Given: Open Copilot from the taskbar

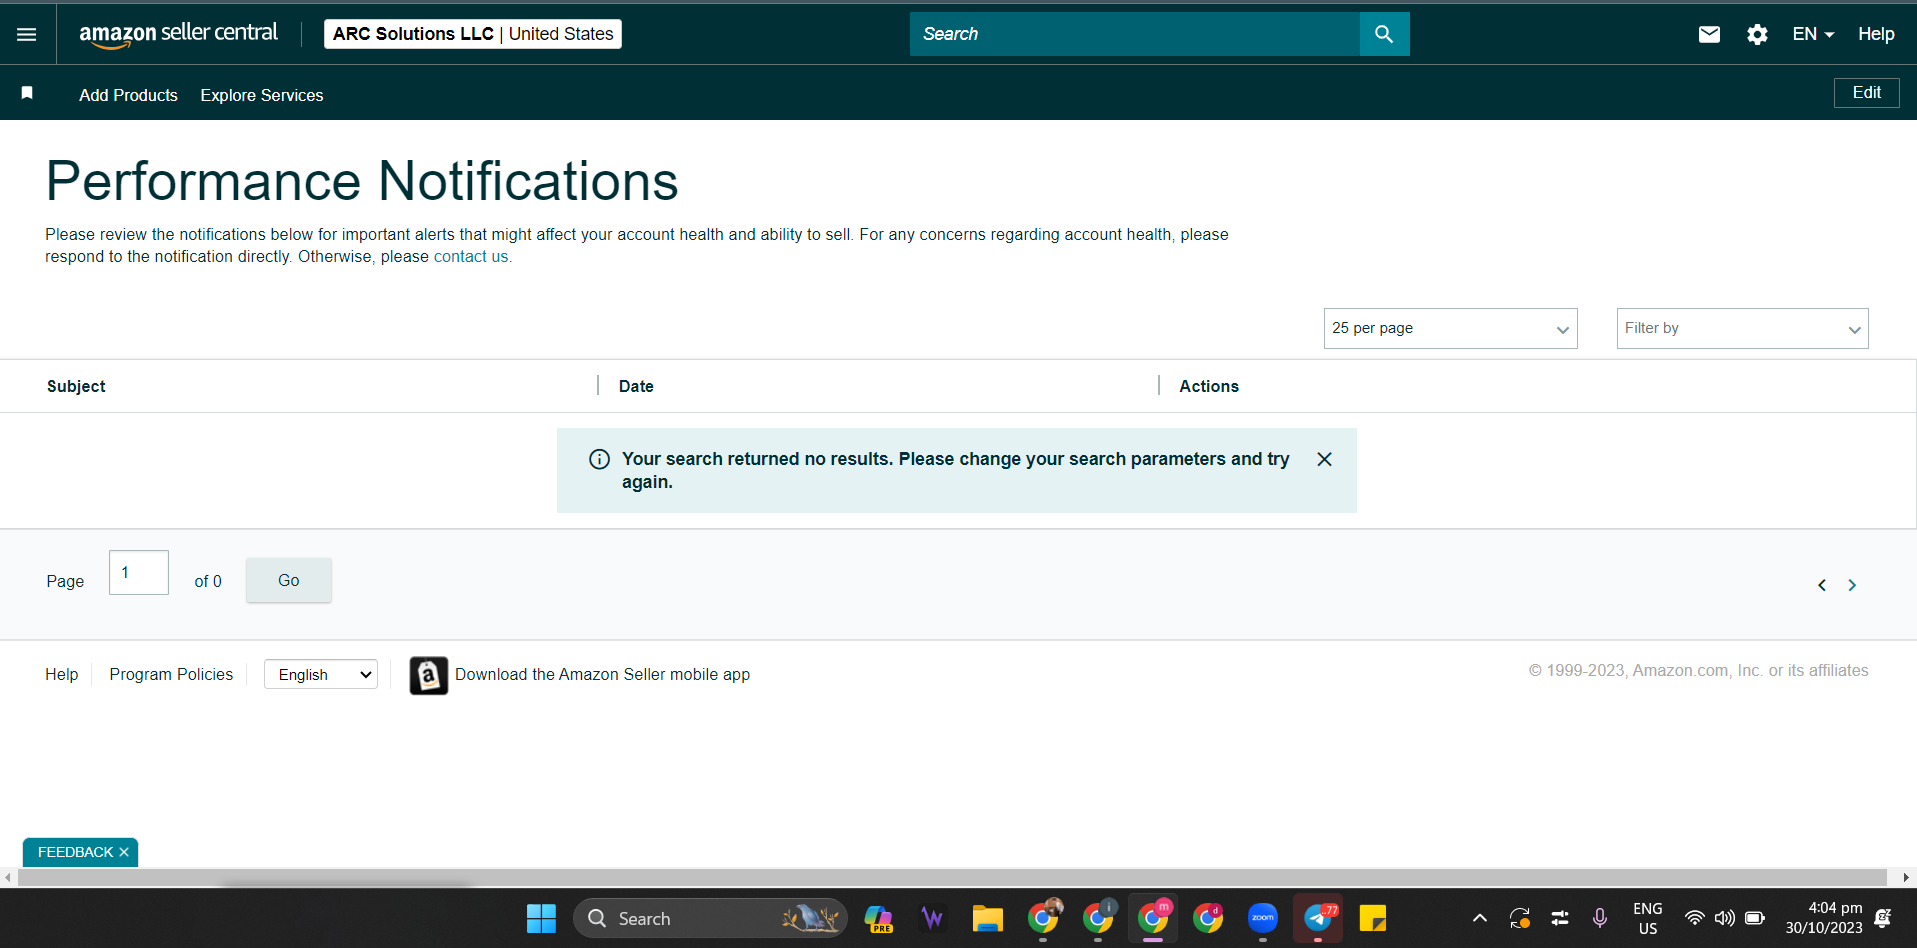Looking at the screenshot, I should (878, 918).
